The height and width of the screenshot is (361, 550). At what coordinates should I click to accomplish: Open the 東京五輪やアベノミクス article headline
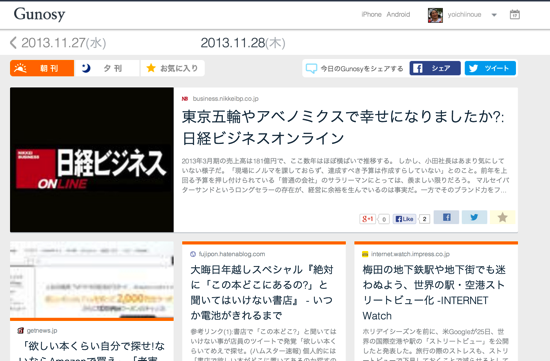343,127
